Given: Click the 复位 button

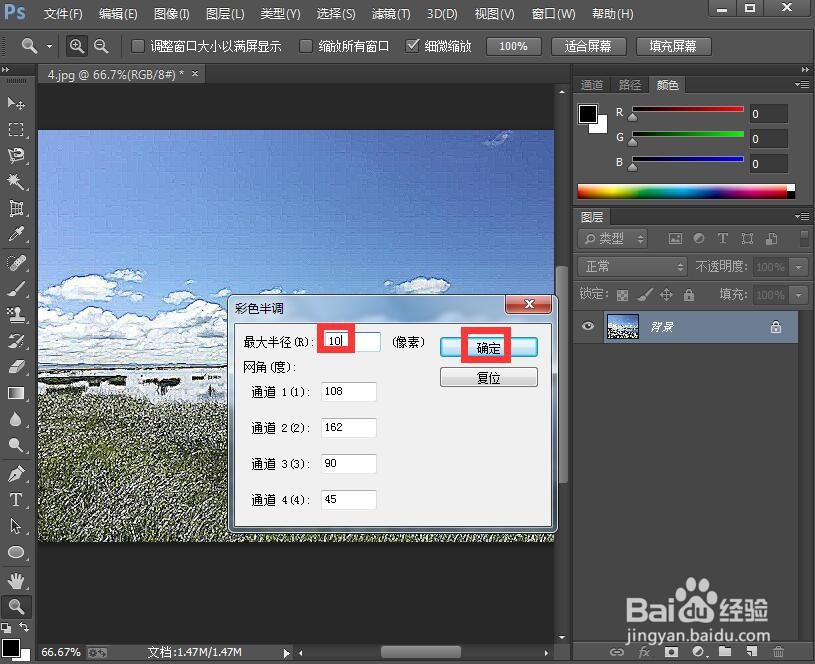Looking at the screenshot, I should (488, 377).
